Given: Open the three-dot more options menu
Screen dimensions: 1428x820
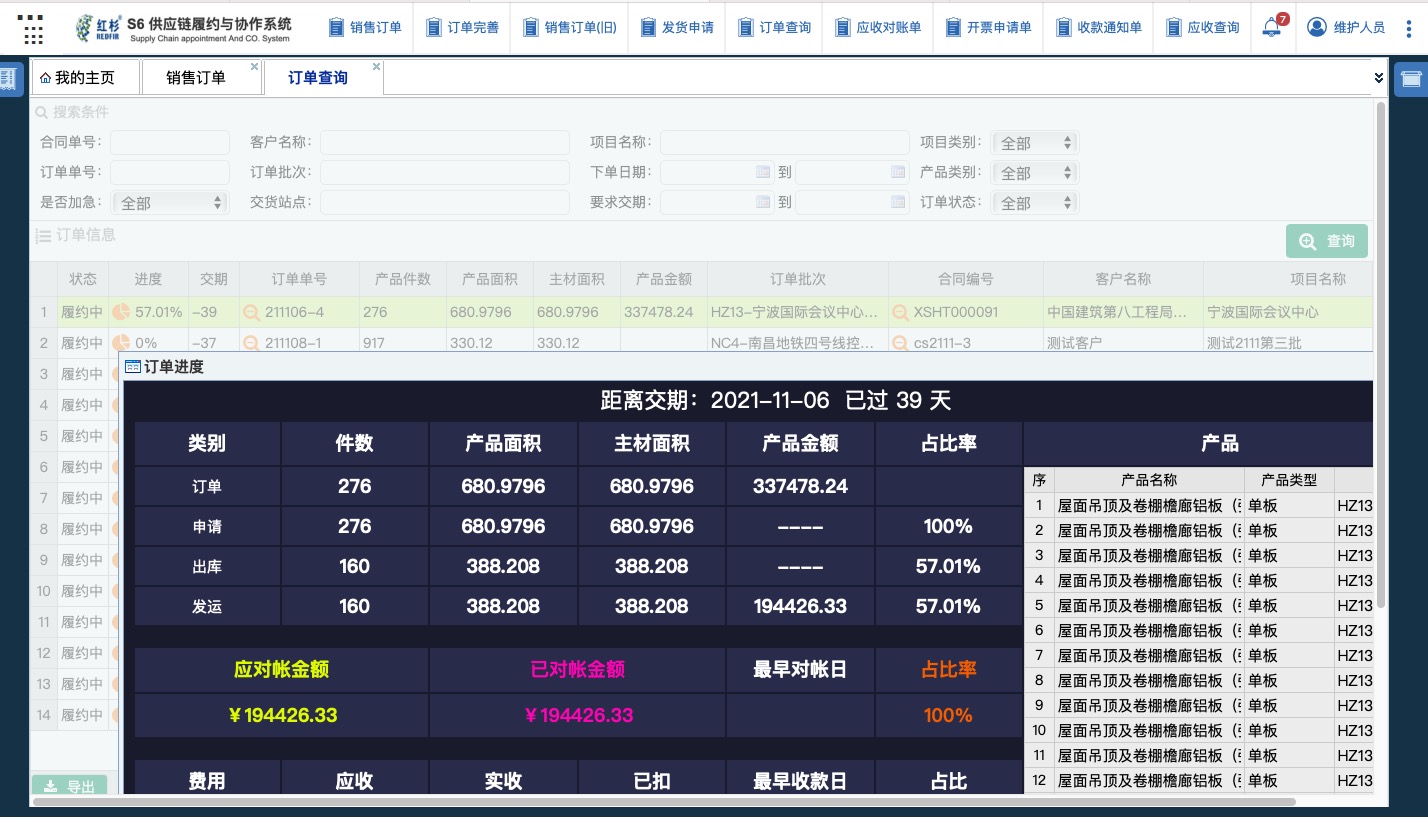Looking at the screenshot, I should coord(1410,27).
